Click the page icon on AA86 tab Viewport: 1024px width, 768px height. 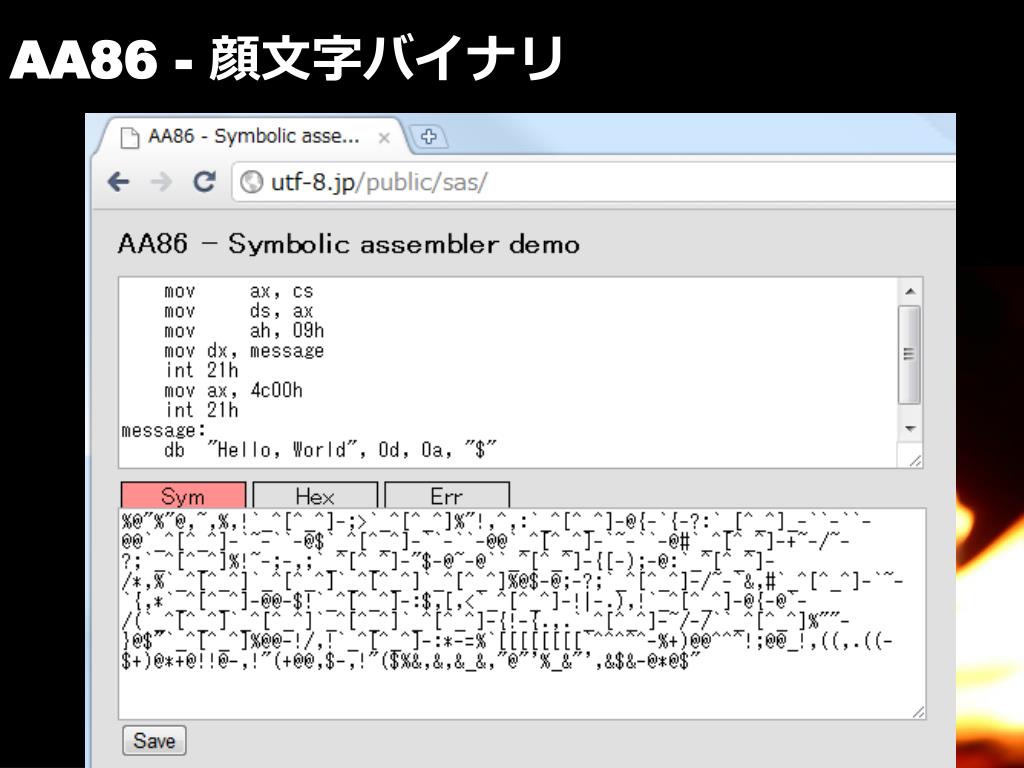pyautogui.click(x=131, y=137)
